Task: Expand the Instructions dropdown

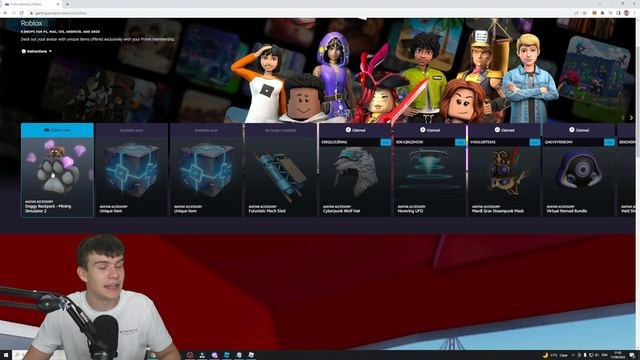Action: (37, 51)
